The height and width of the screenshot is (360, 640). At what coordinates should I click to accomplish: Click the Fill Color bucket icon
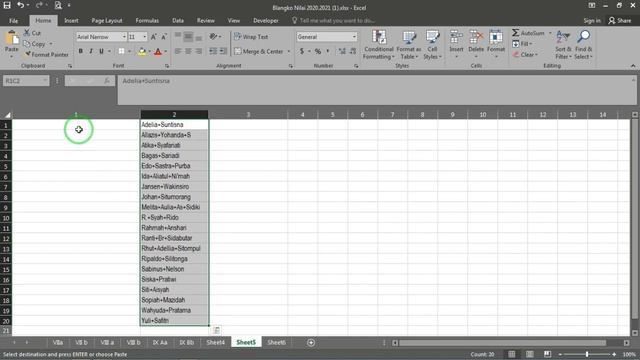click(x=142, y=51)
